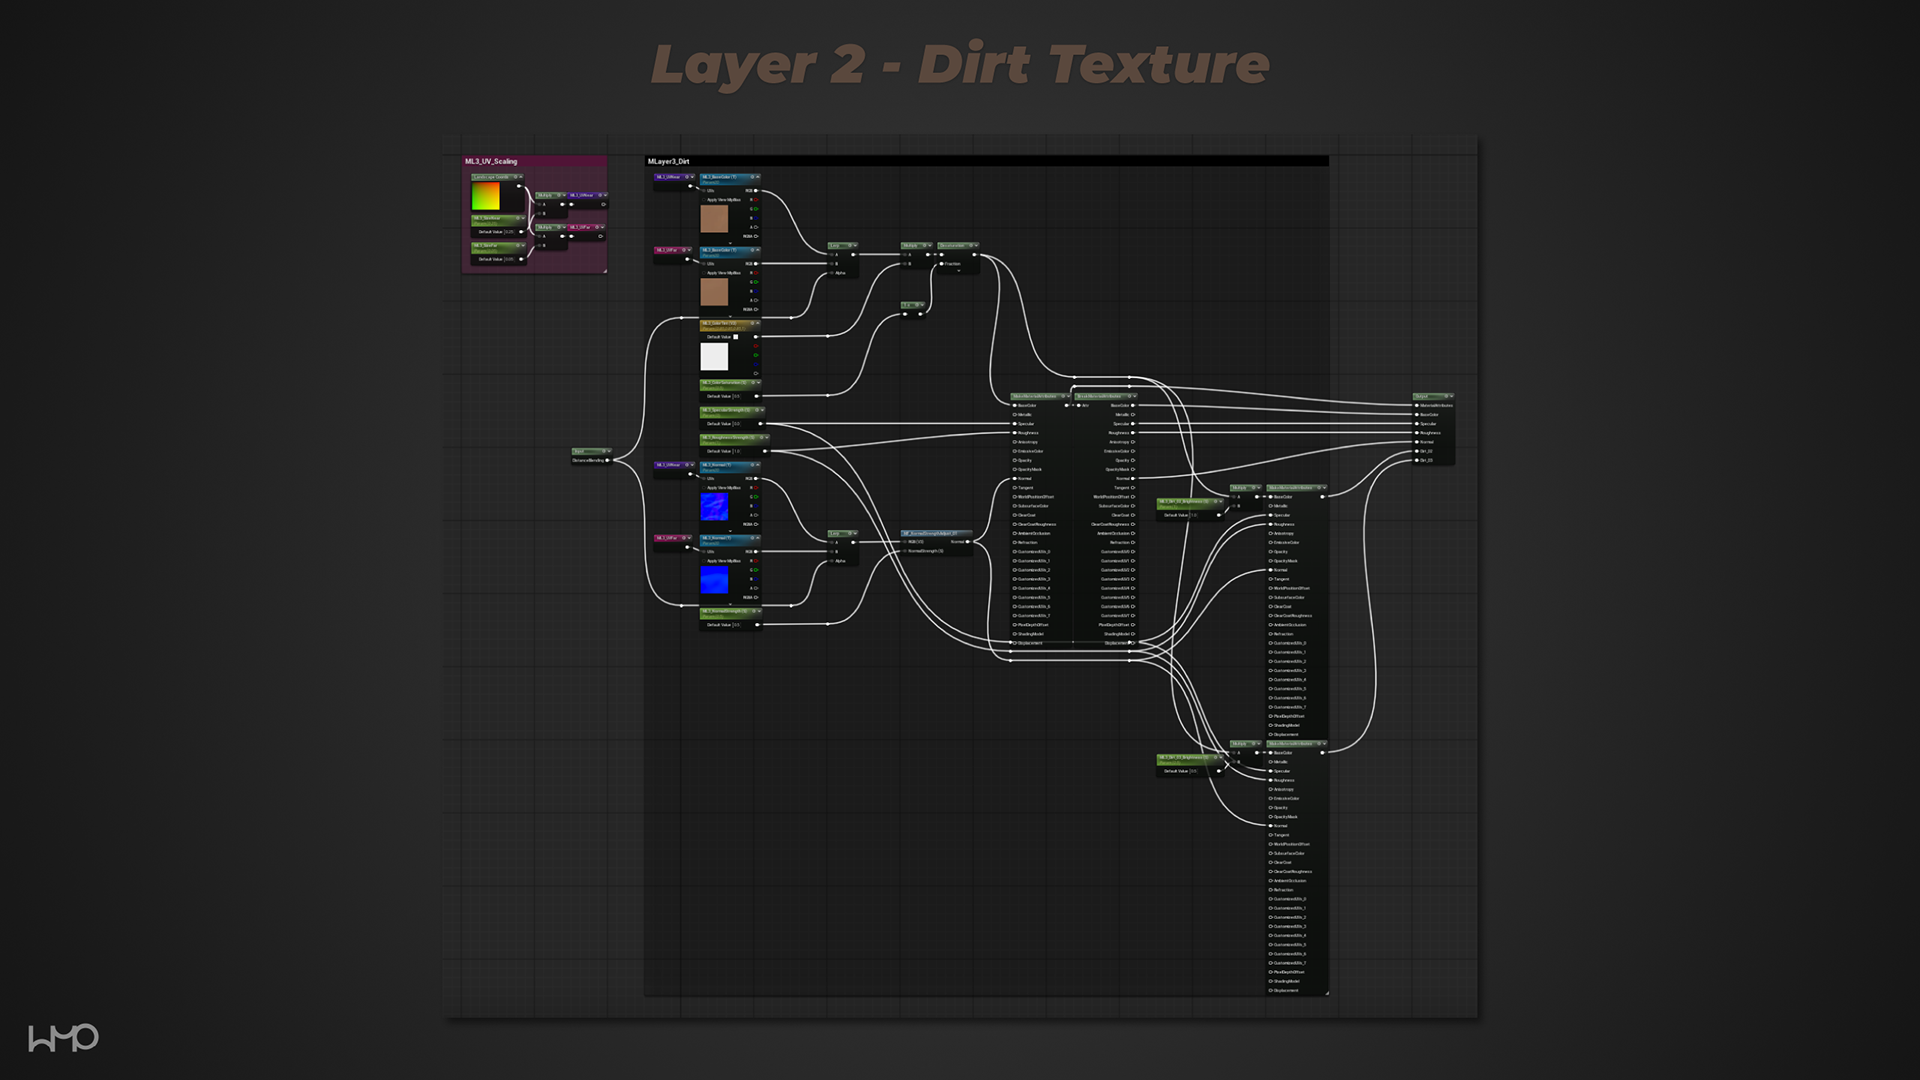Click the DistanceBlending output pin on Input node

click(x=607, y=461)
